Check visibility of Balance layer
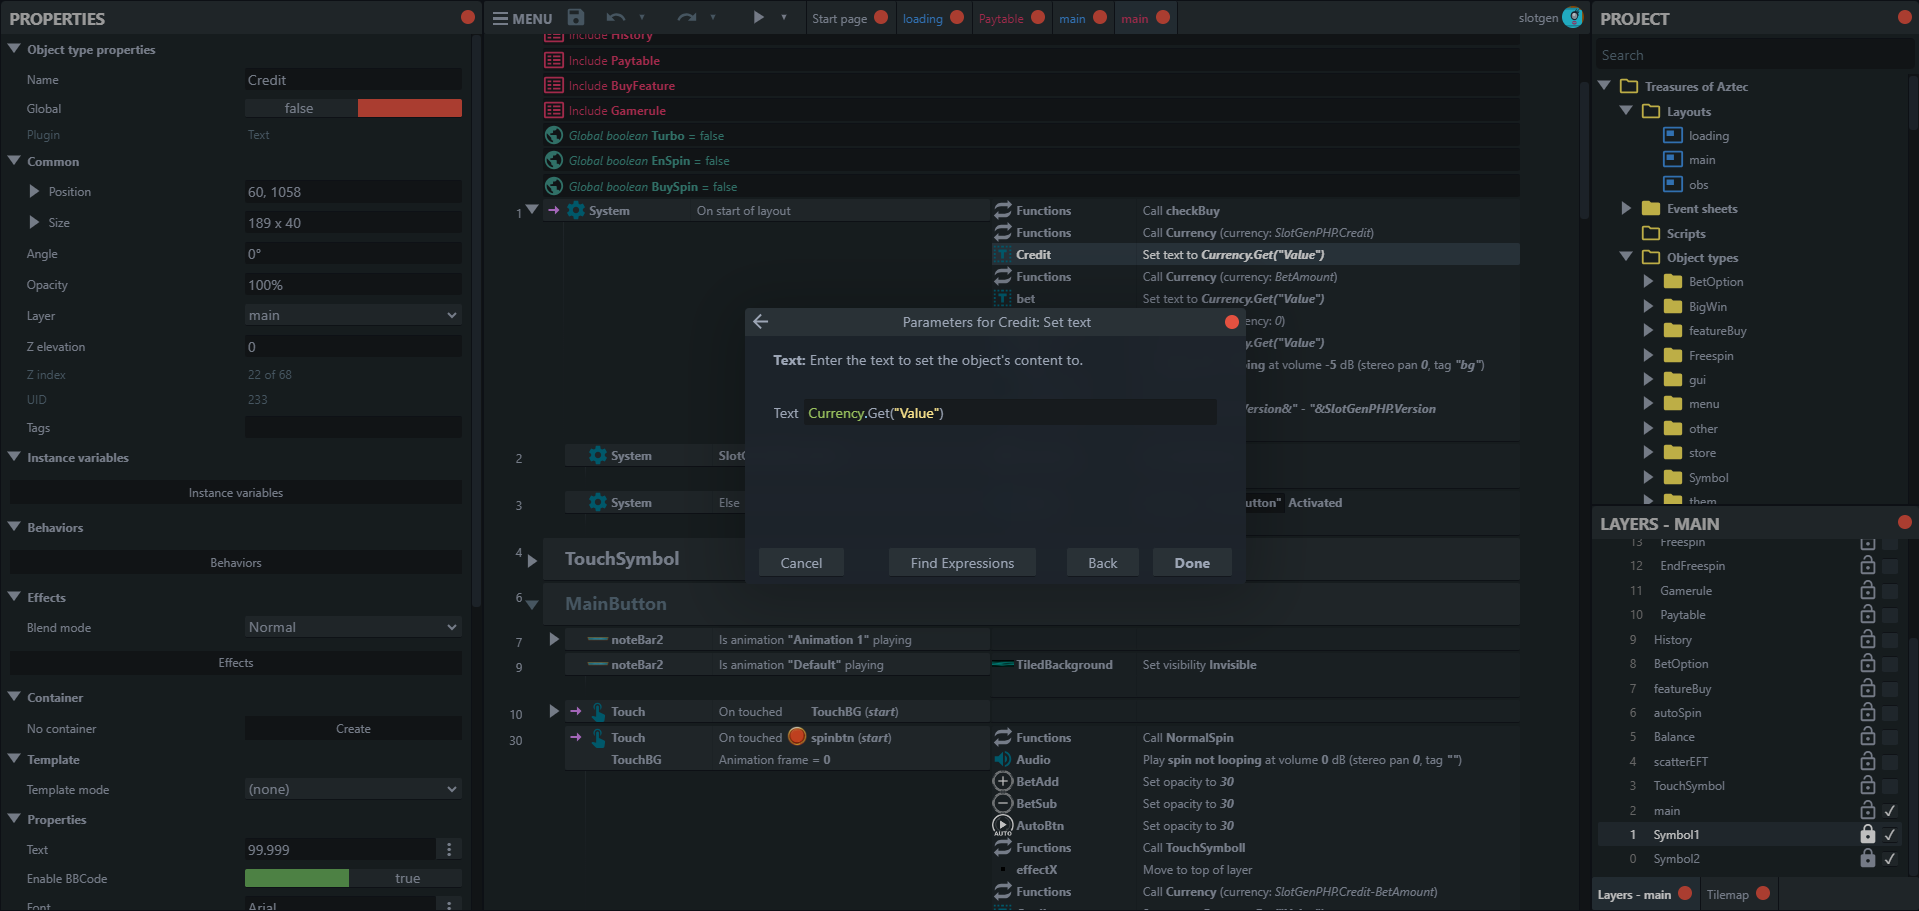This screenshot has width=1919, height=911. (1890, 736)
